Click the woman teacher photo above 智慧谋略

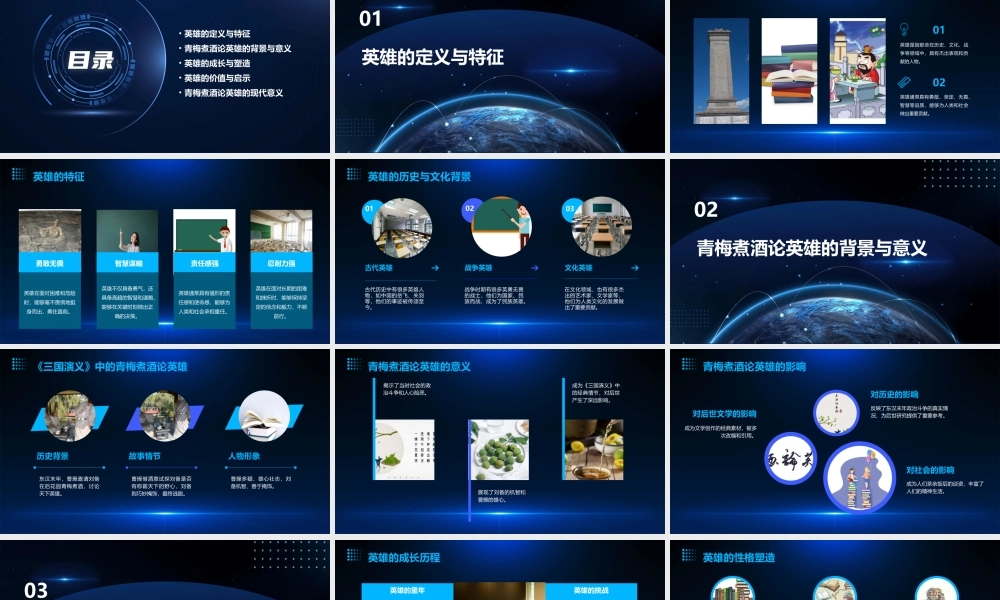pyautogui.click(x=128, y=231)
